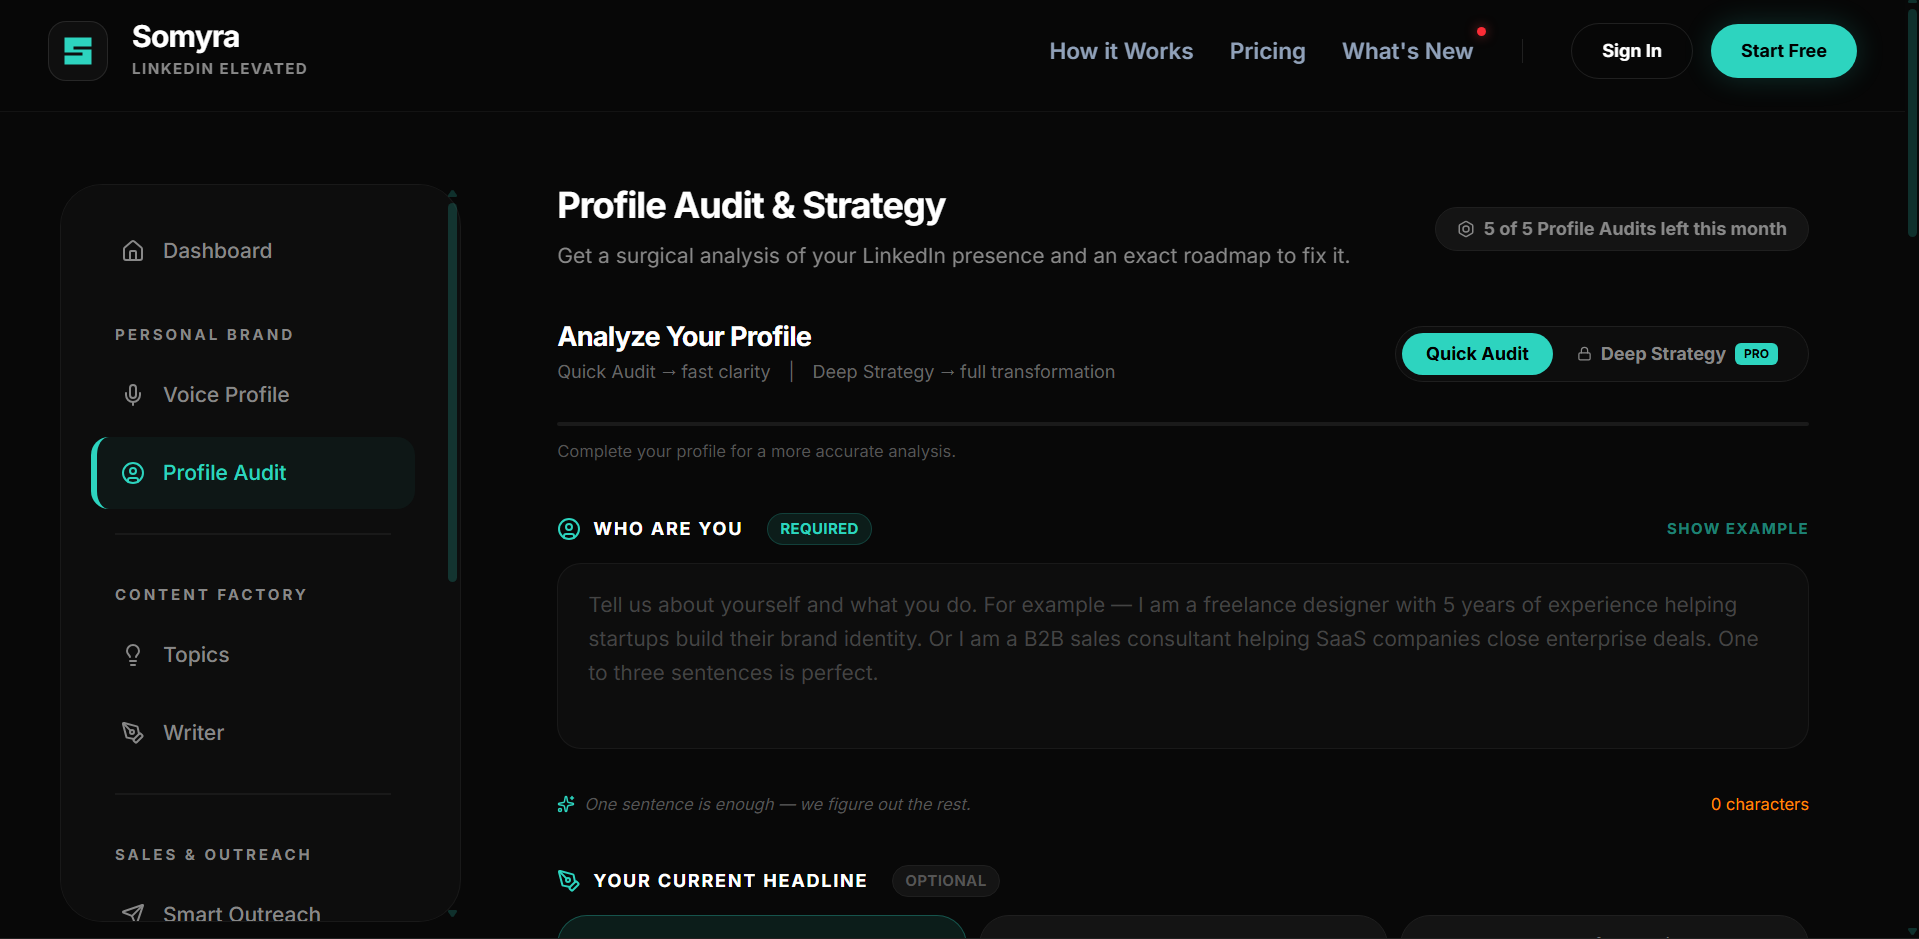Open the Pricing page
1919x939 pixels.
tap(1267, 51)
